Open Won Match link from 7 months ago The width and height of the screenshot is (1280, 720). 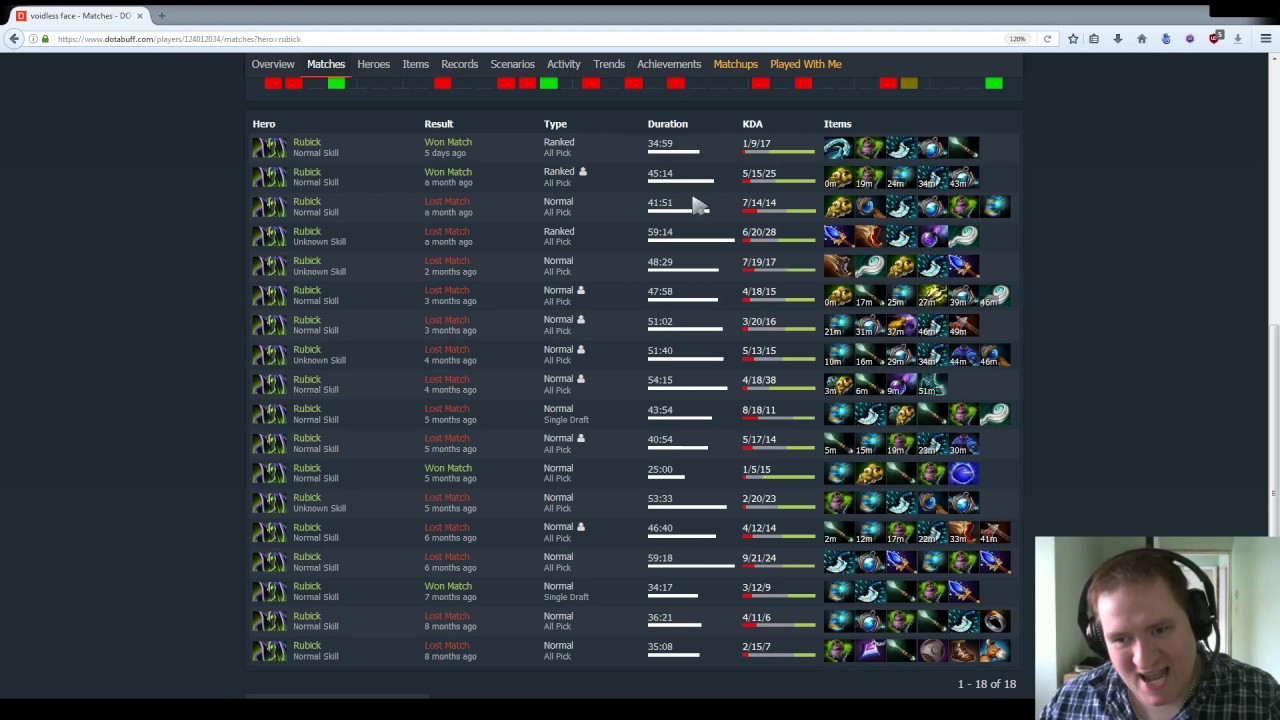(x=448, y=586)
